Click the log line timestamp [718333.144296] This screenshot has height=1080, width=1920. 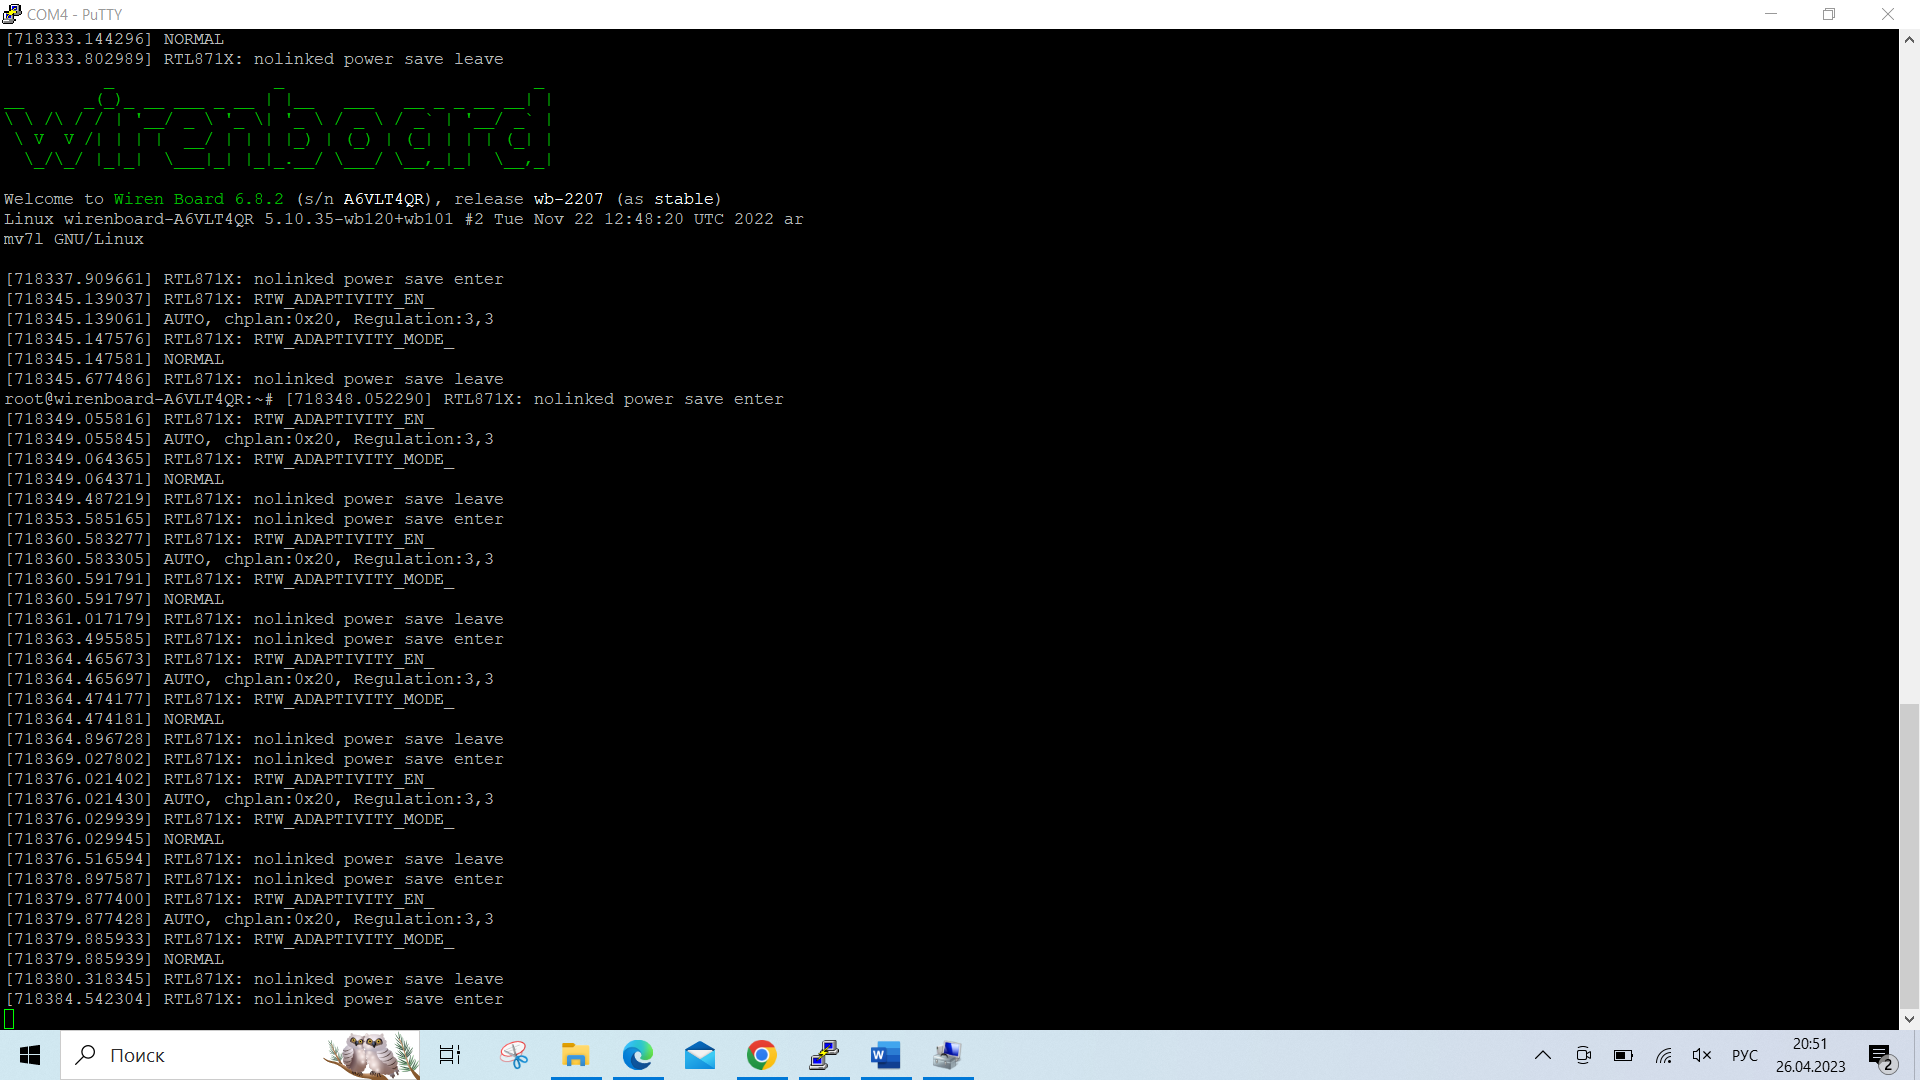pos(79,39)
